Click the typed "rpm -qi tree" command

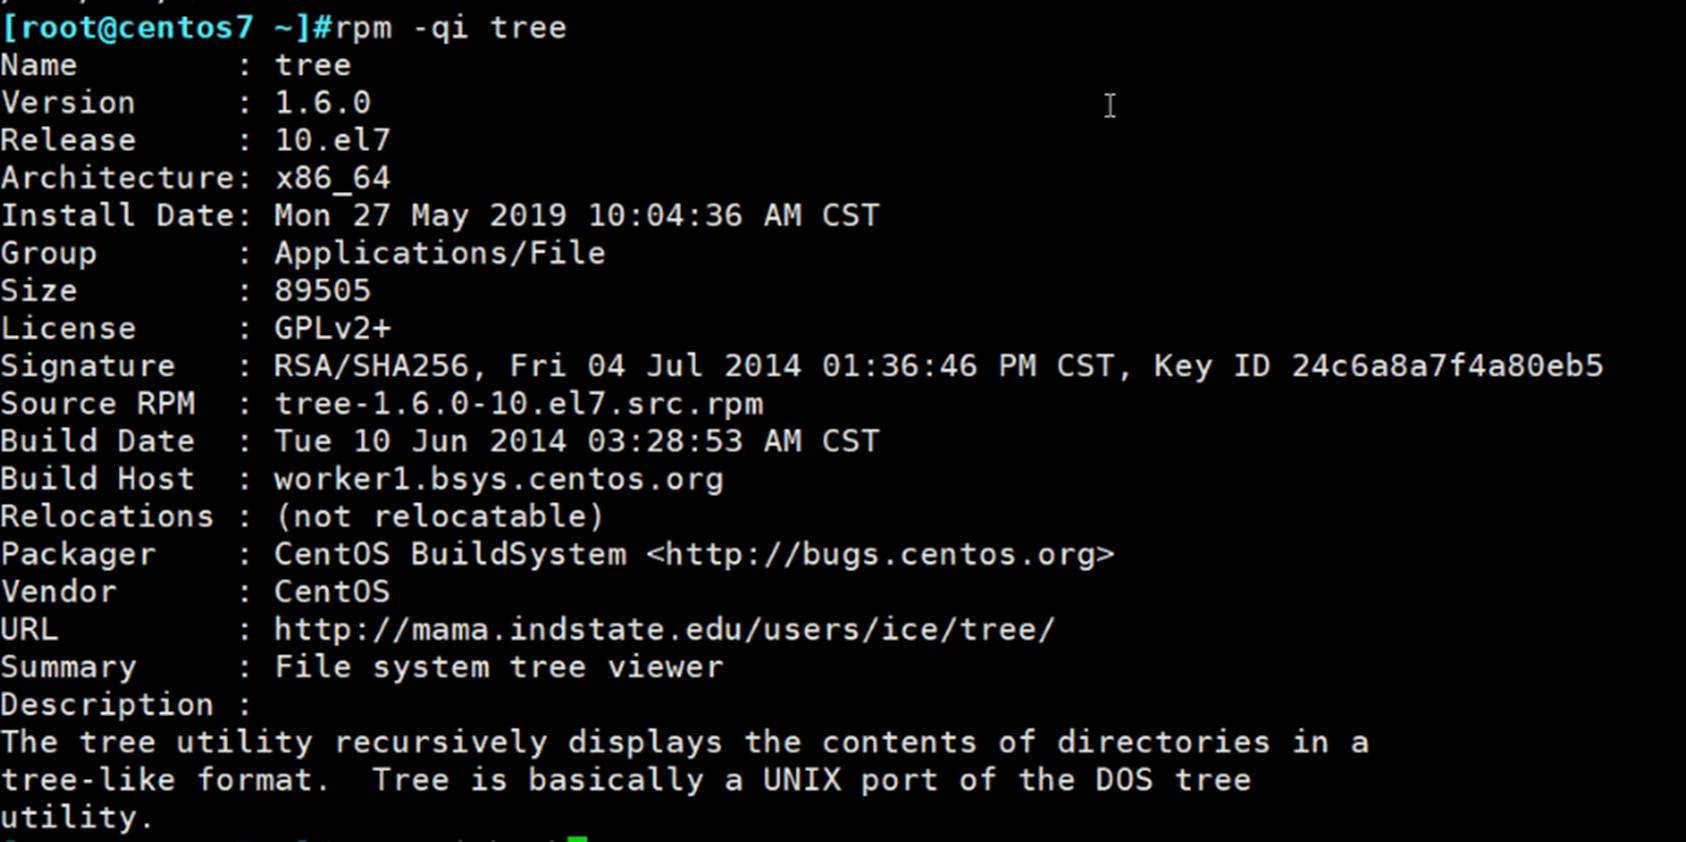point(450,28)
